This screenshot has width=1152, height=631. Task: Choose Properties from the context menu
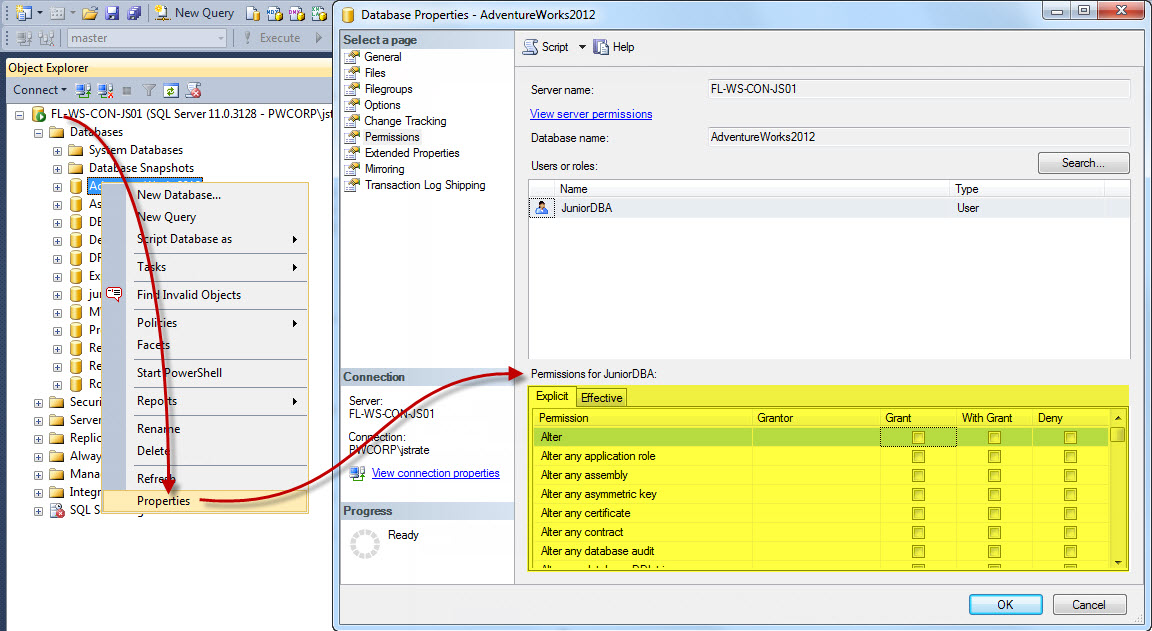[163, 501]
